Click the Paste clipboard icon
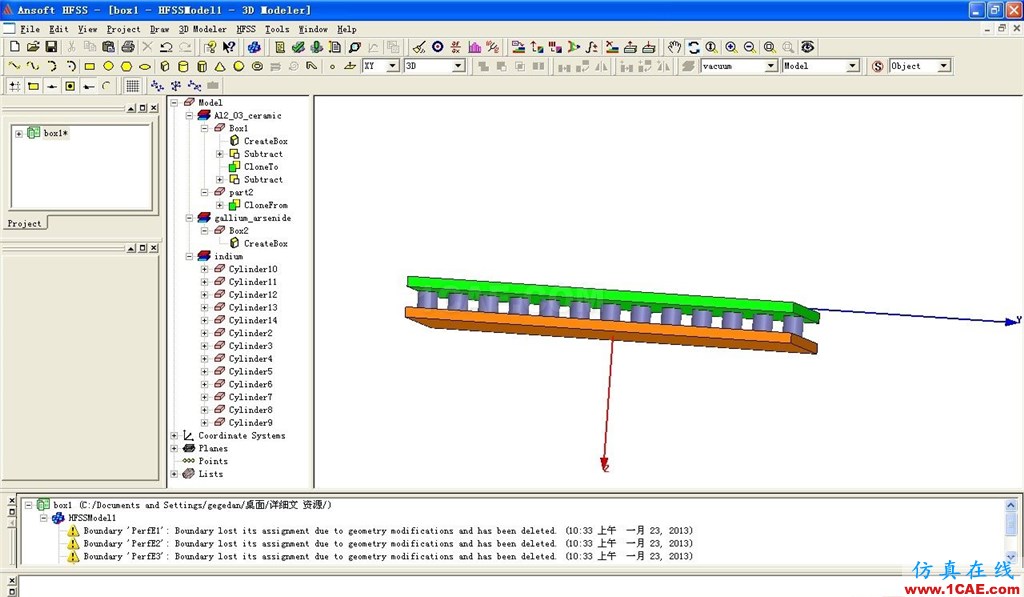Viewport: 1024px width, 597px height. (108, 47)
